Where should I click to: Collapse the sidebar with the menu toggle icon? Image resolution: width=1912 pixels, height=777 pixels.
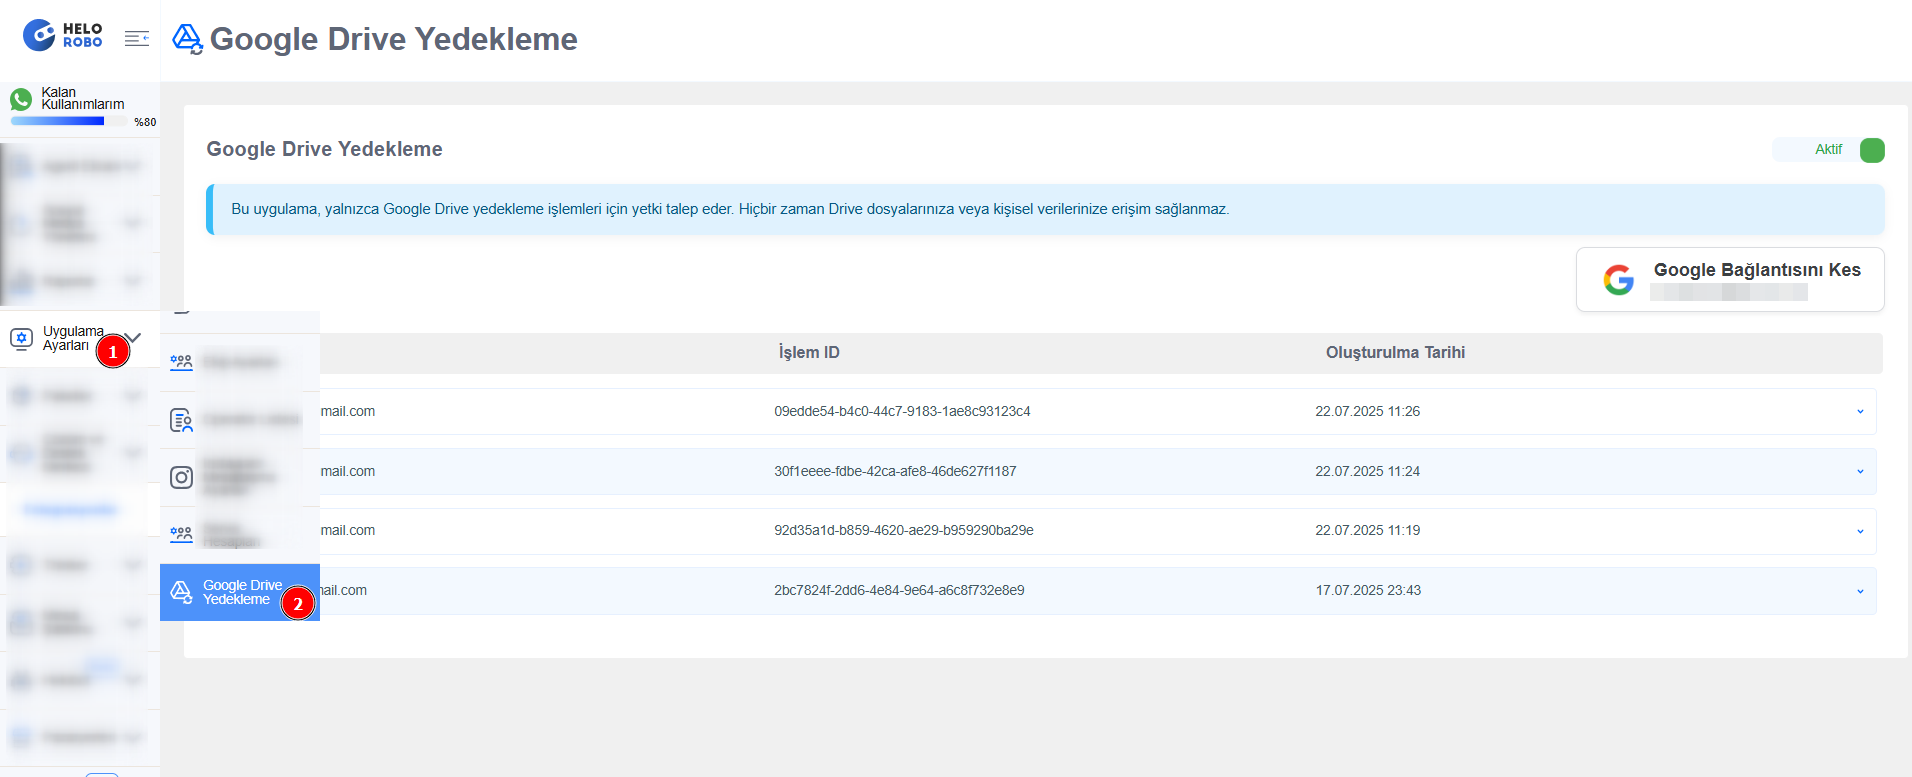click(x=137, y=38)
